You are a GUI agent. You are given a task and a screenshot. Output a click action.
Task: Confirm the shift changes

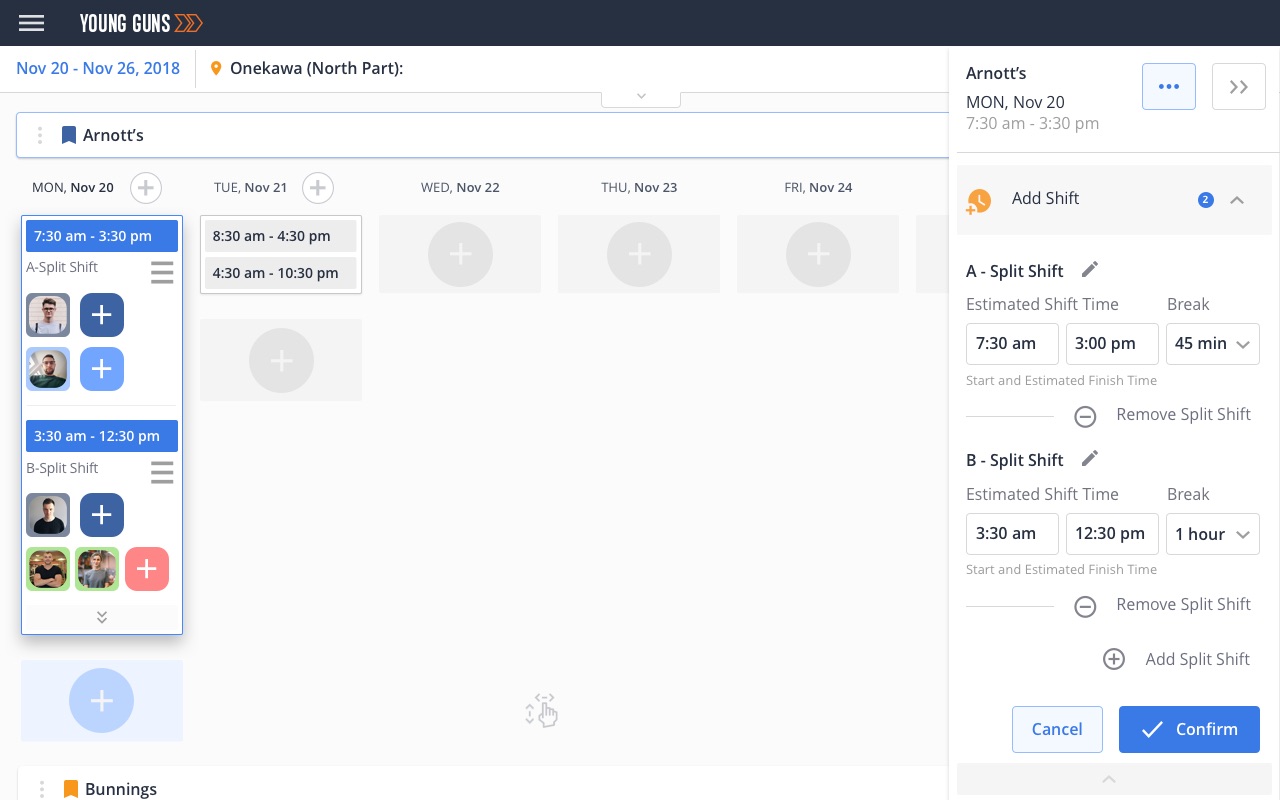[x=1189, y=729]
